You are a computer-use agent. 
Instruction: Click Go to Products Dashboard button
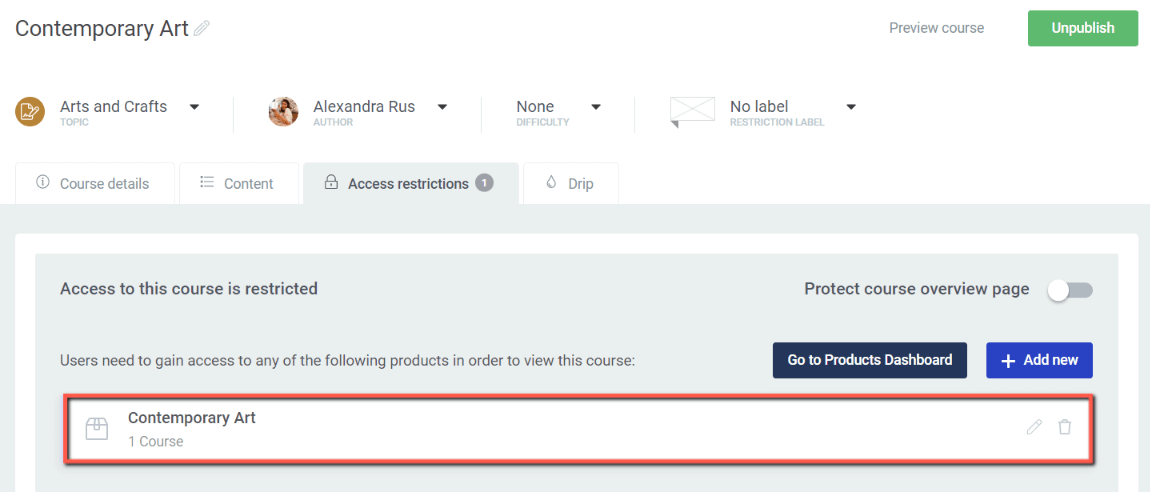[x=870, y=360]
